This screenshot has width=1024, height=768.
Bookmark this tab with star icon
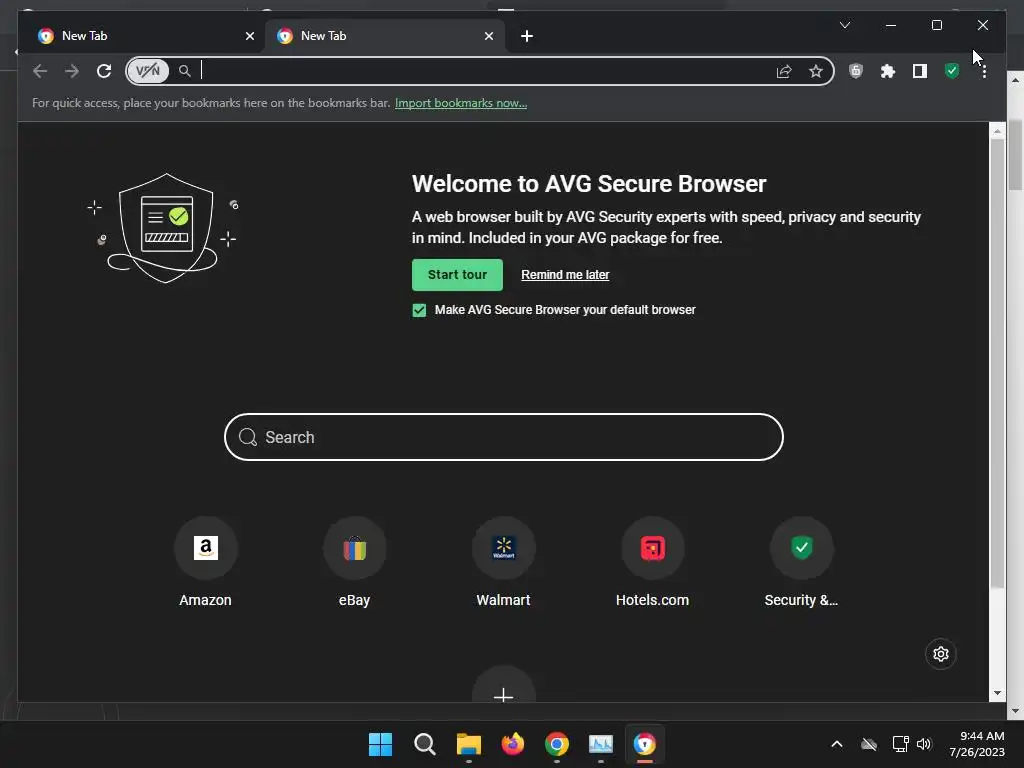tap(816, 71)
